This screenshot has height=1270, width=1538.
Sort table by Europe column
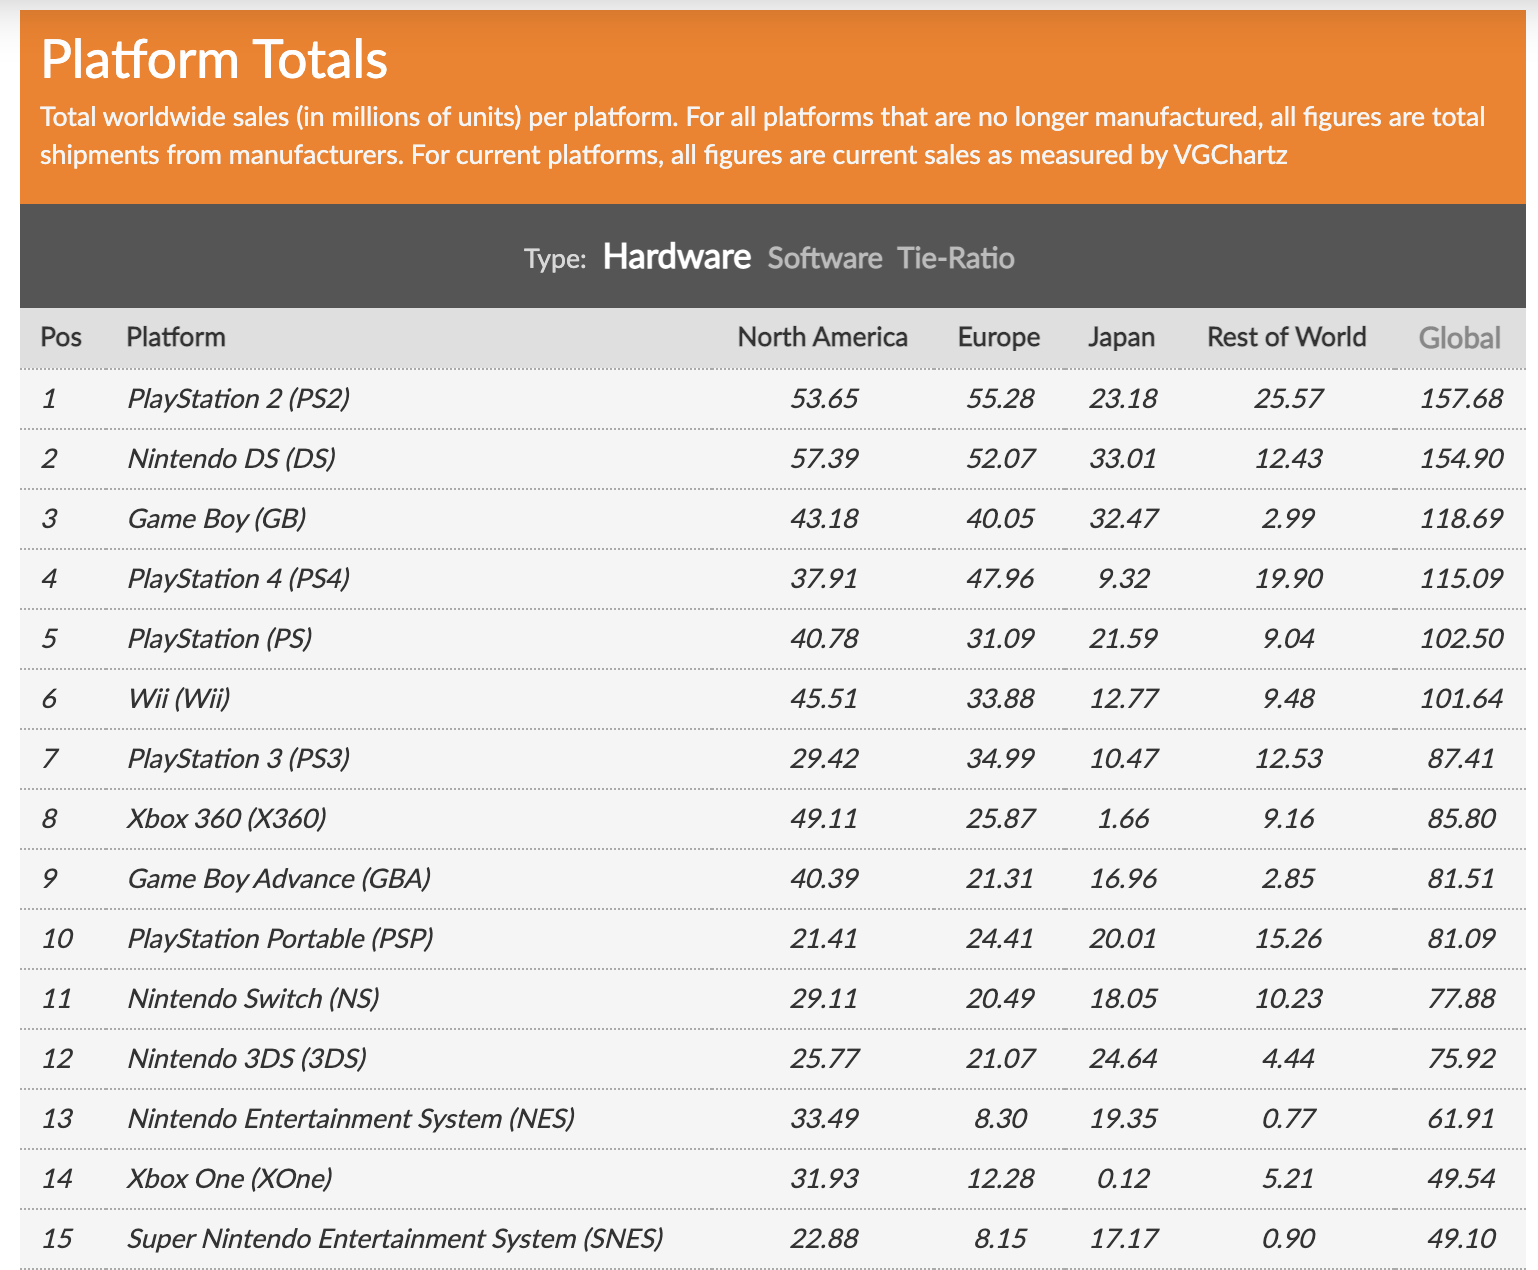998,337
